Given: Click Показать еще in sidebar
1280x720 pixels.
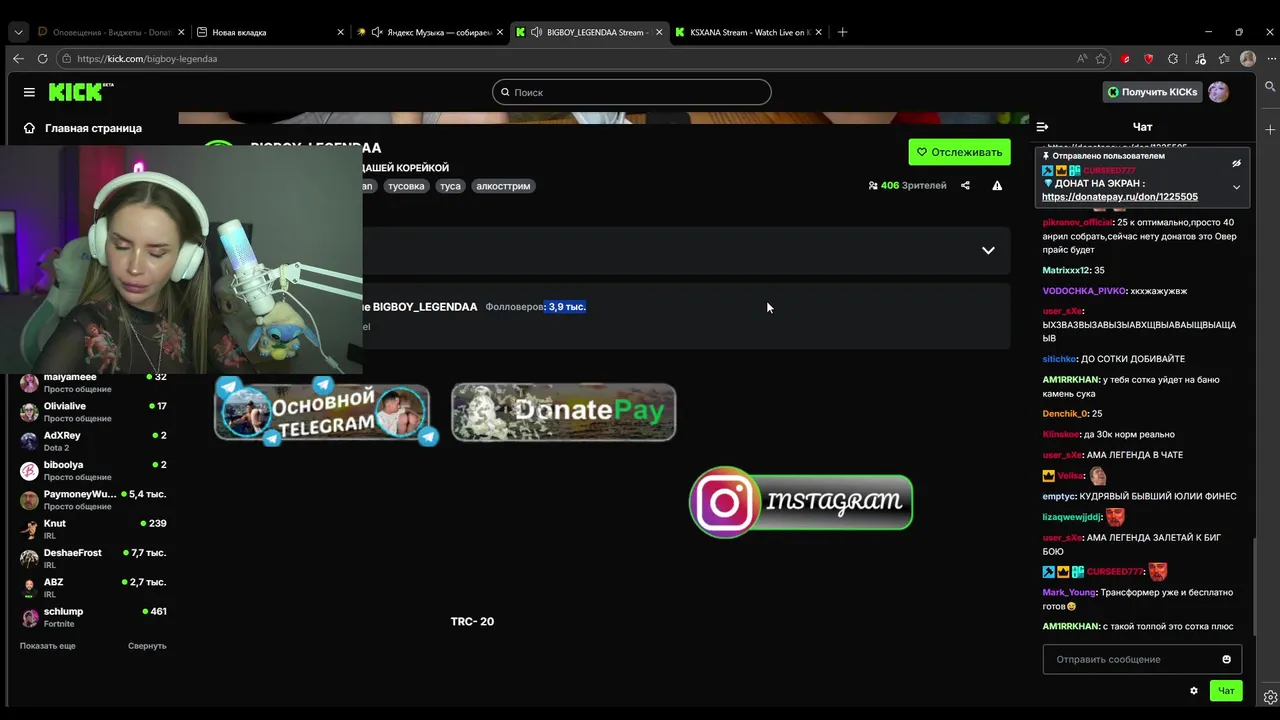Looking at the screenshot, I should click(47, 646).
